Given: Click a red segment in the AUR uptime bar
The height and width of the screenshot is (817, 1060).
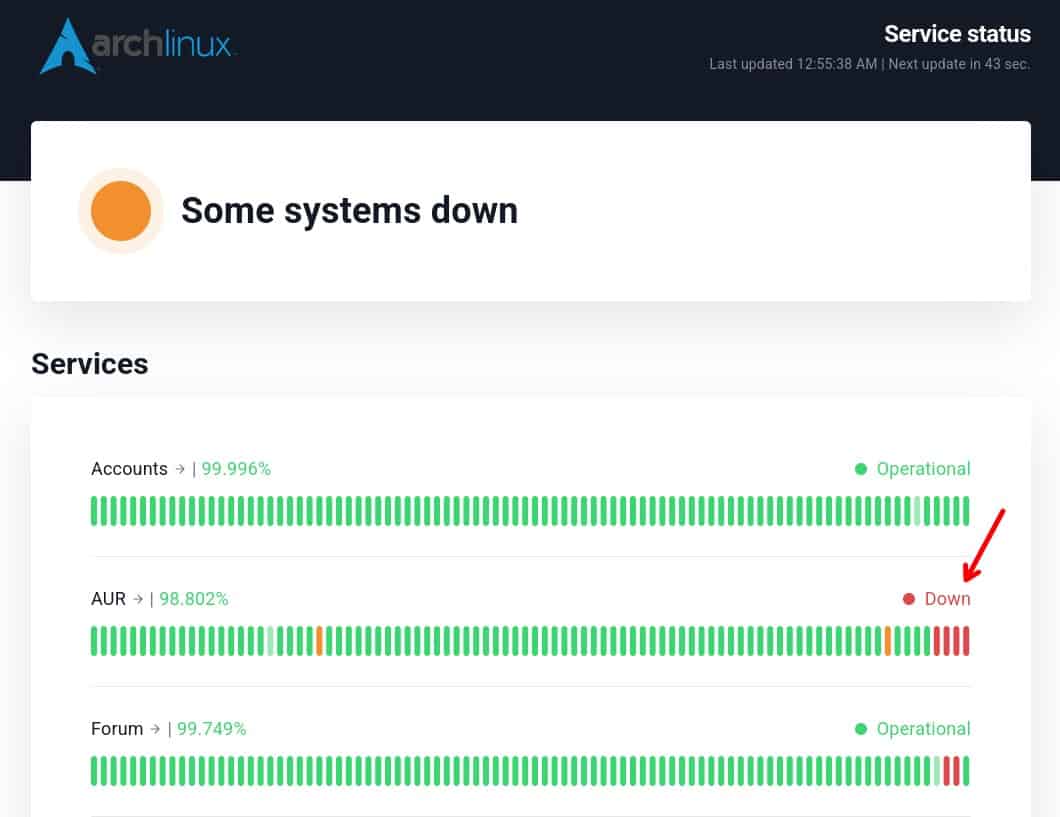Looking at the screenshot, I should [x=955, y=641].
